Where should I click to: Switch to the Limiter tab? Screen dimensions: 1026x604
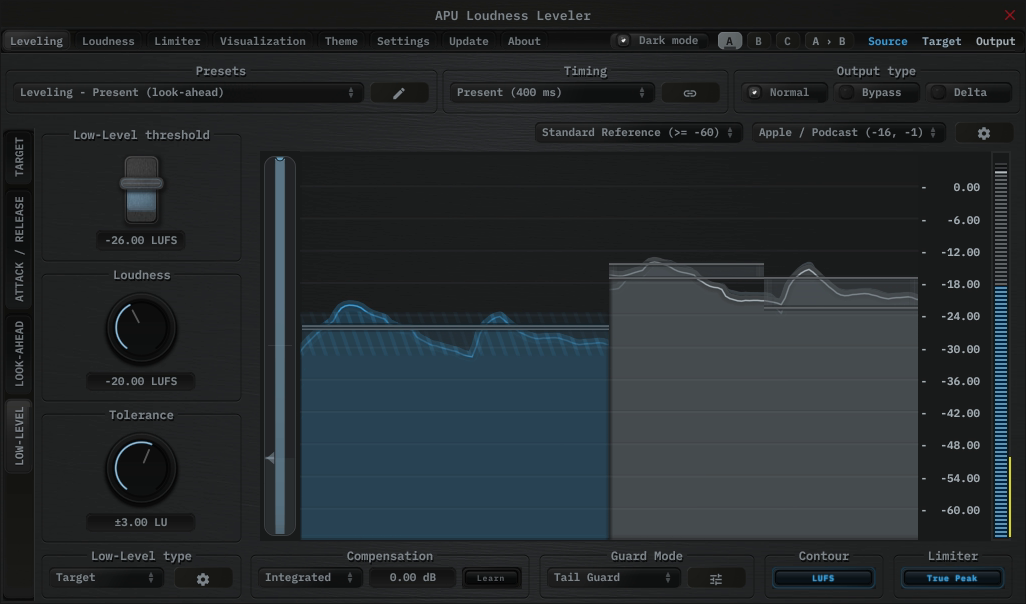[177, 41]
